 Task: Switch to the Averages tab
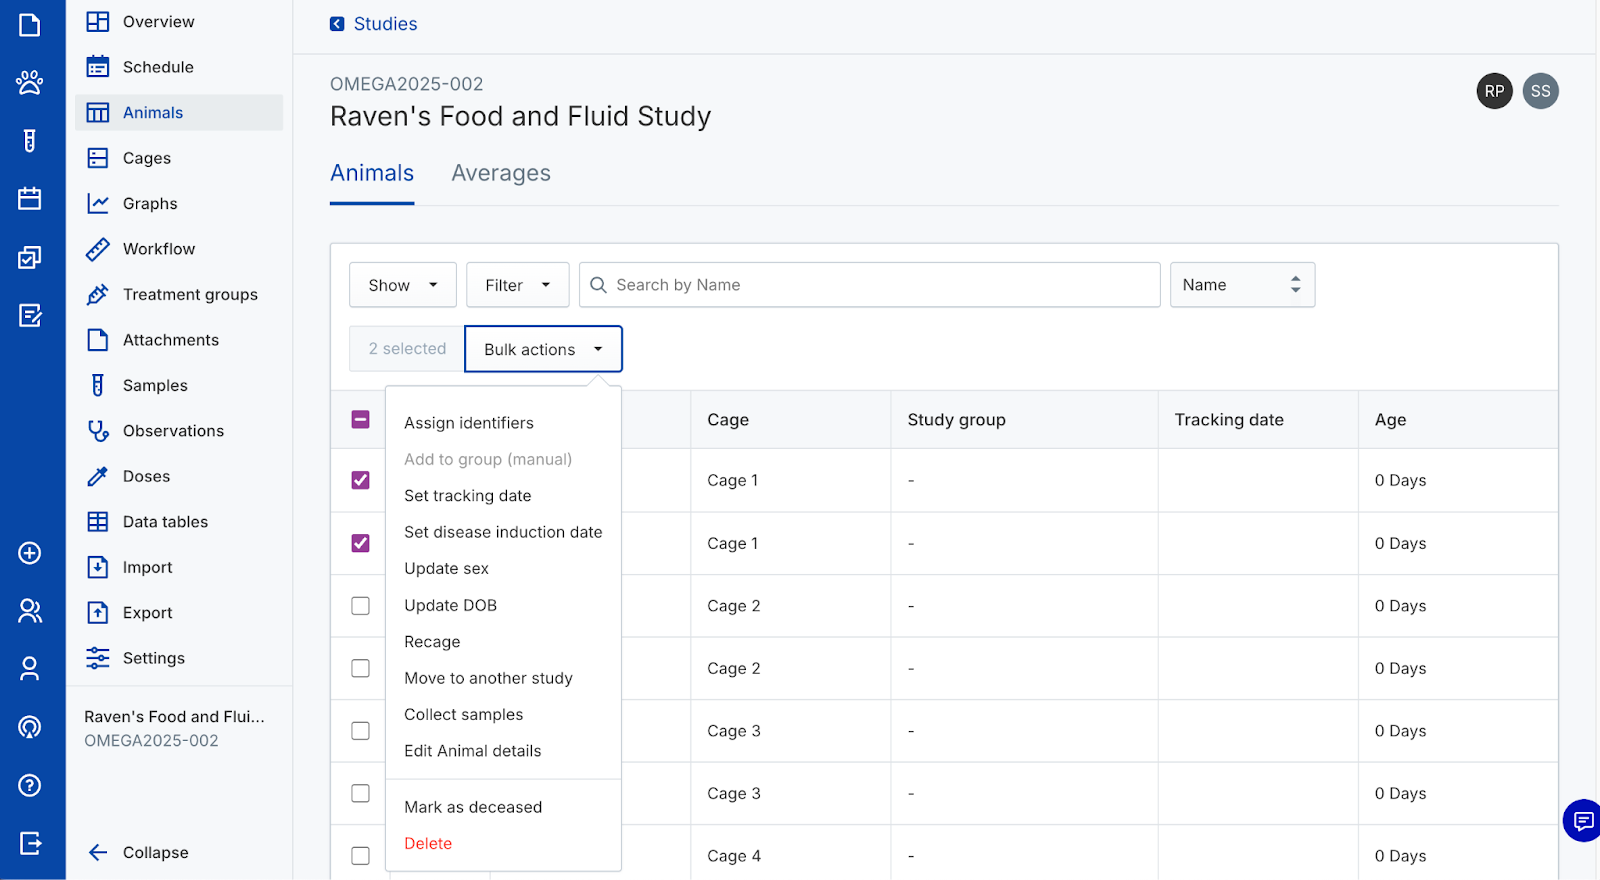pyautogui.click(x=500, y=173)
